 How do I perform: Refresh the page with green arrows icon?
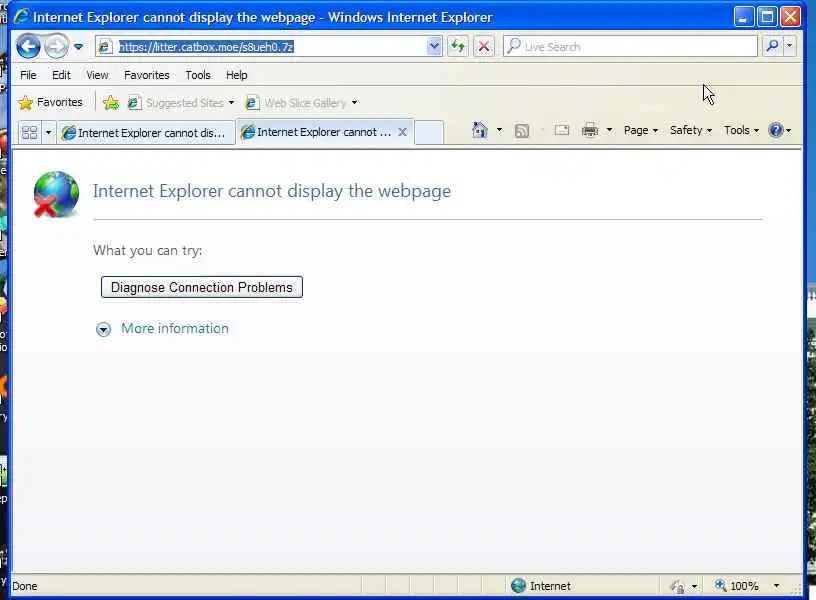pos(458,47)
